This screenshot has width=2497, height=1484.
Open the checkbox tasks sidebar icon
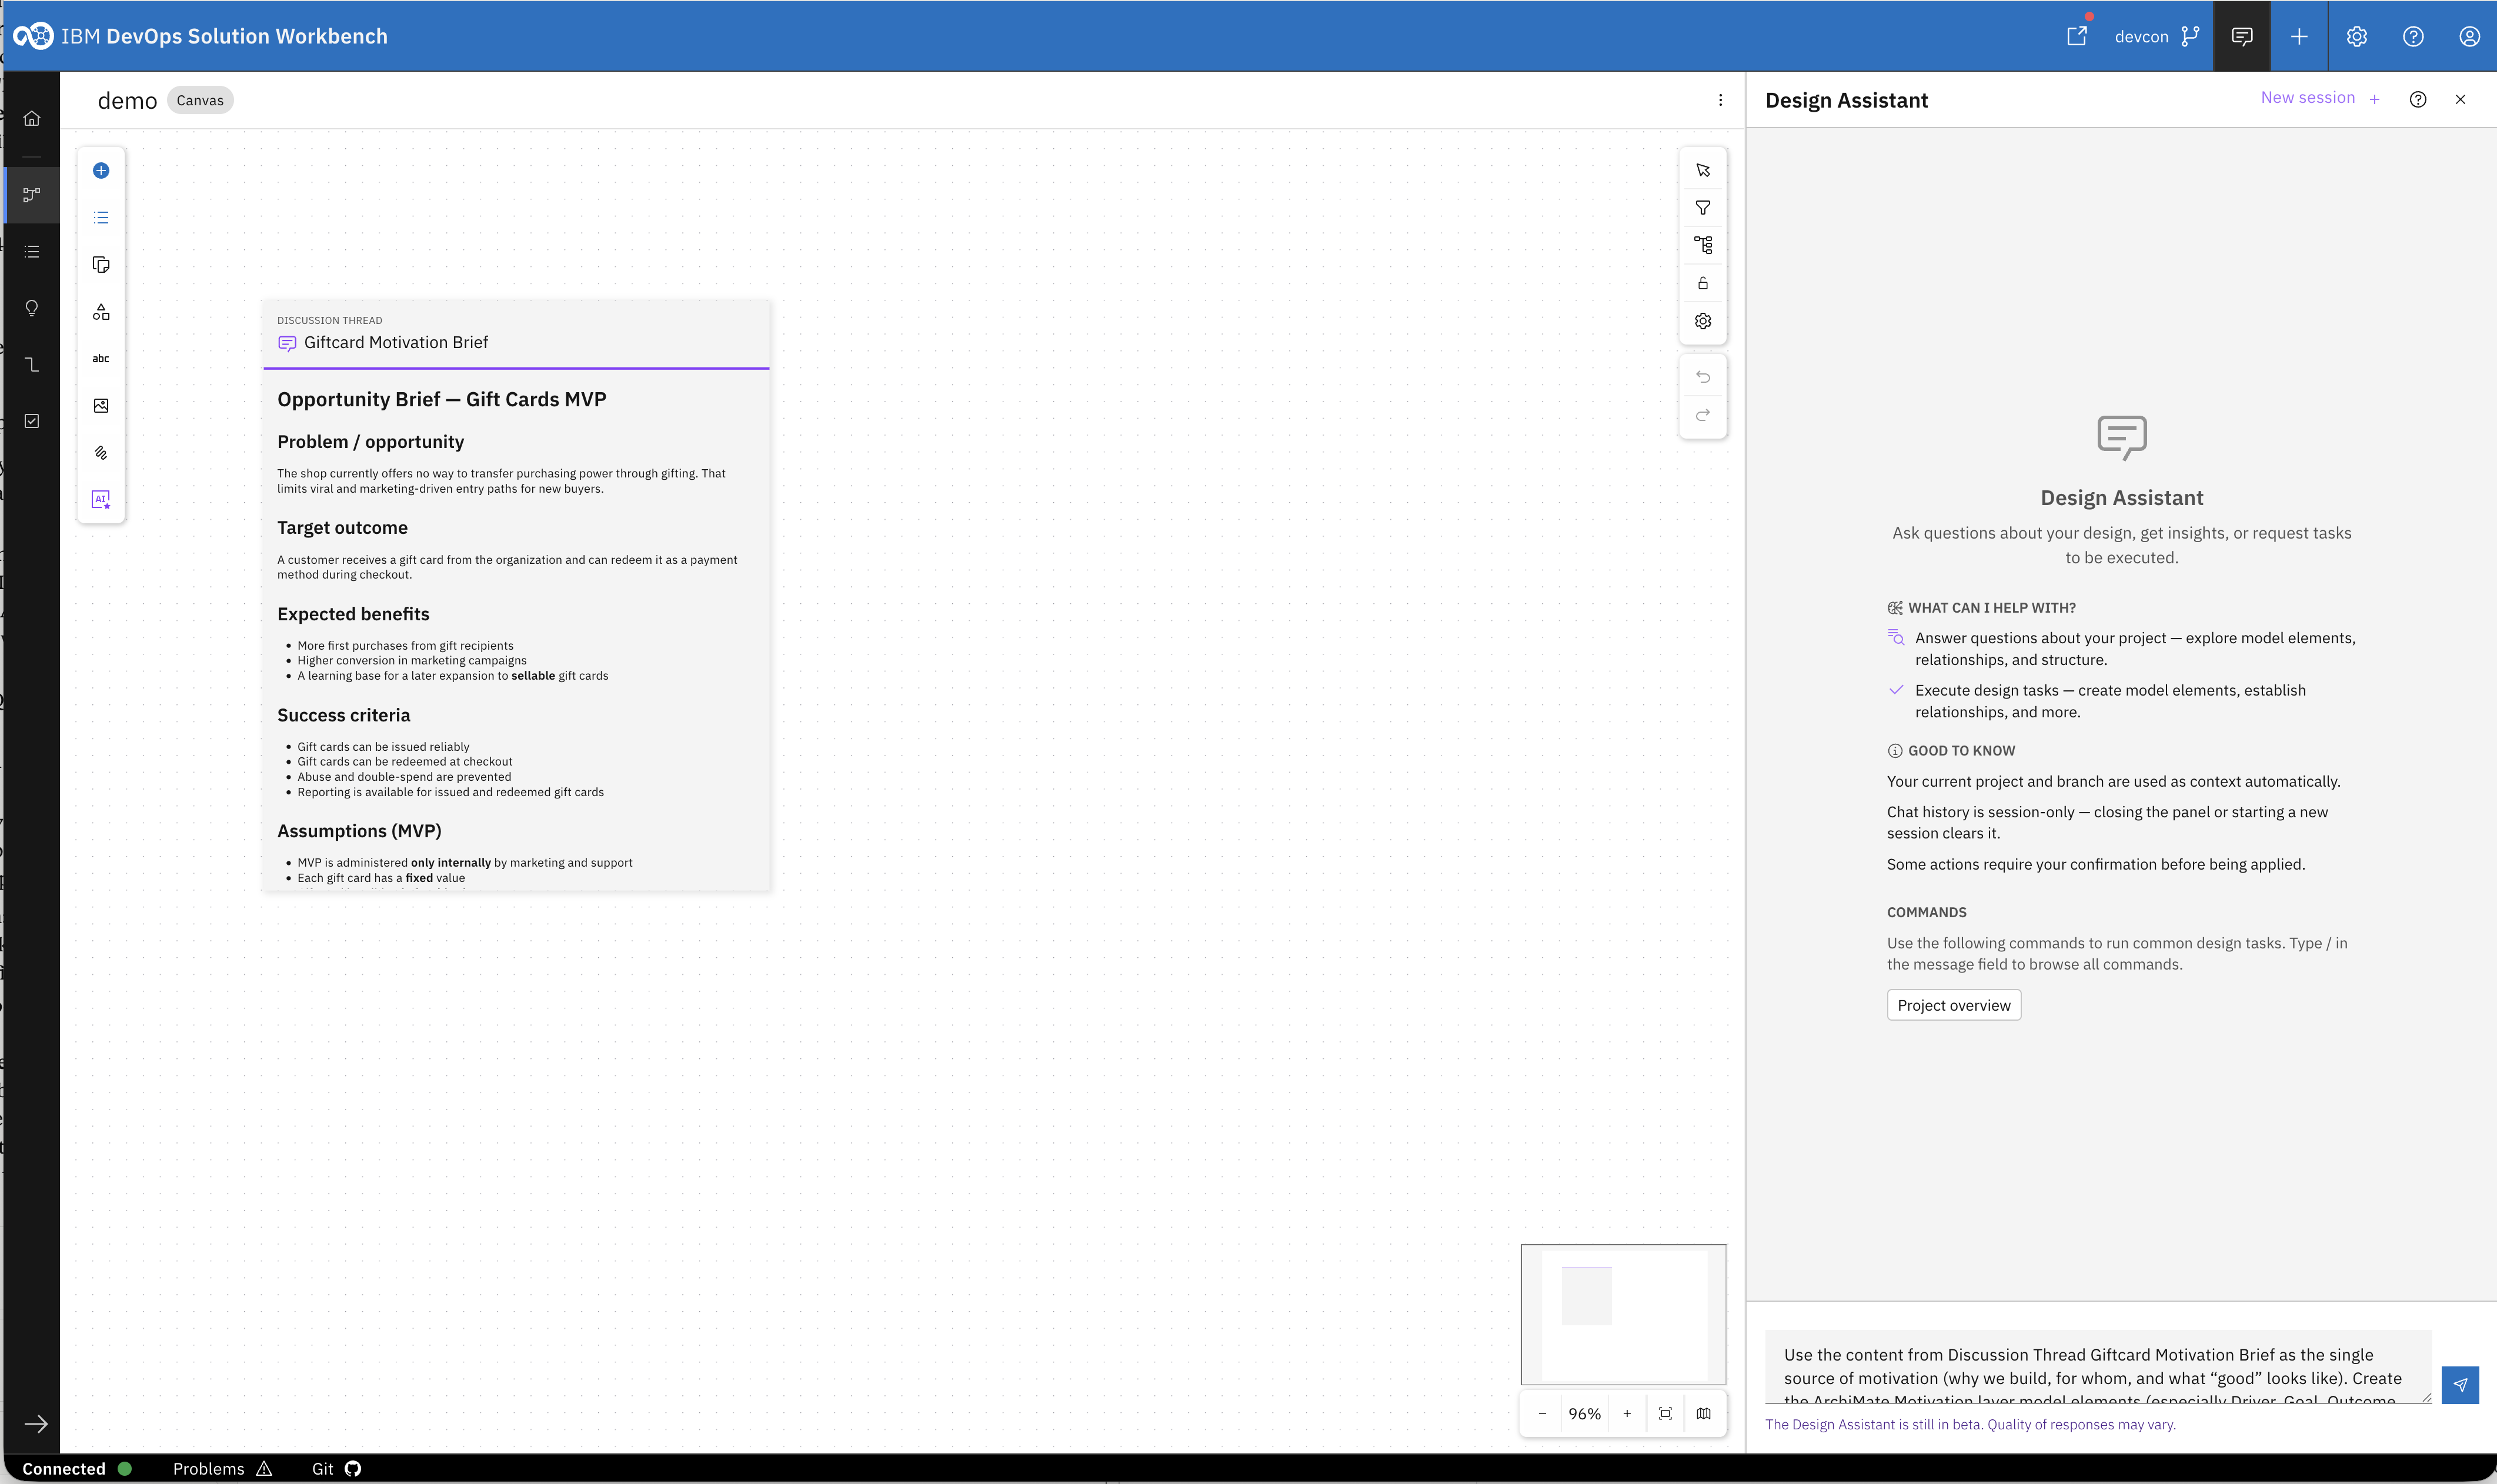coord(32,421)
